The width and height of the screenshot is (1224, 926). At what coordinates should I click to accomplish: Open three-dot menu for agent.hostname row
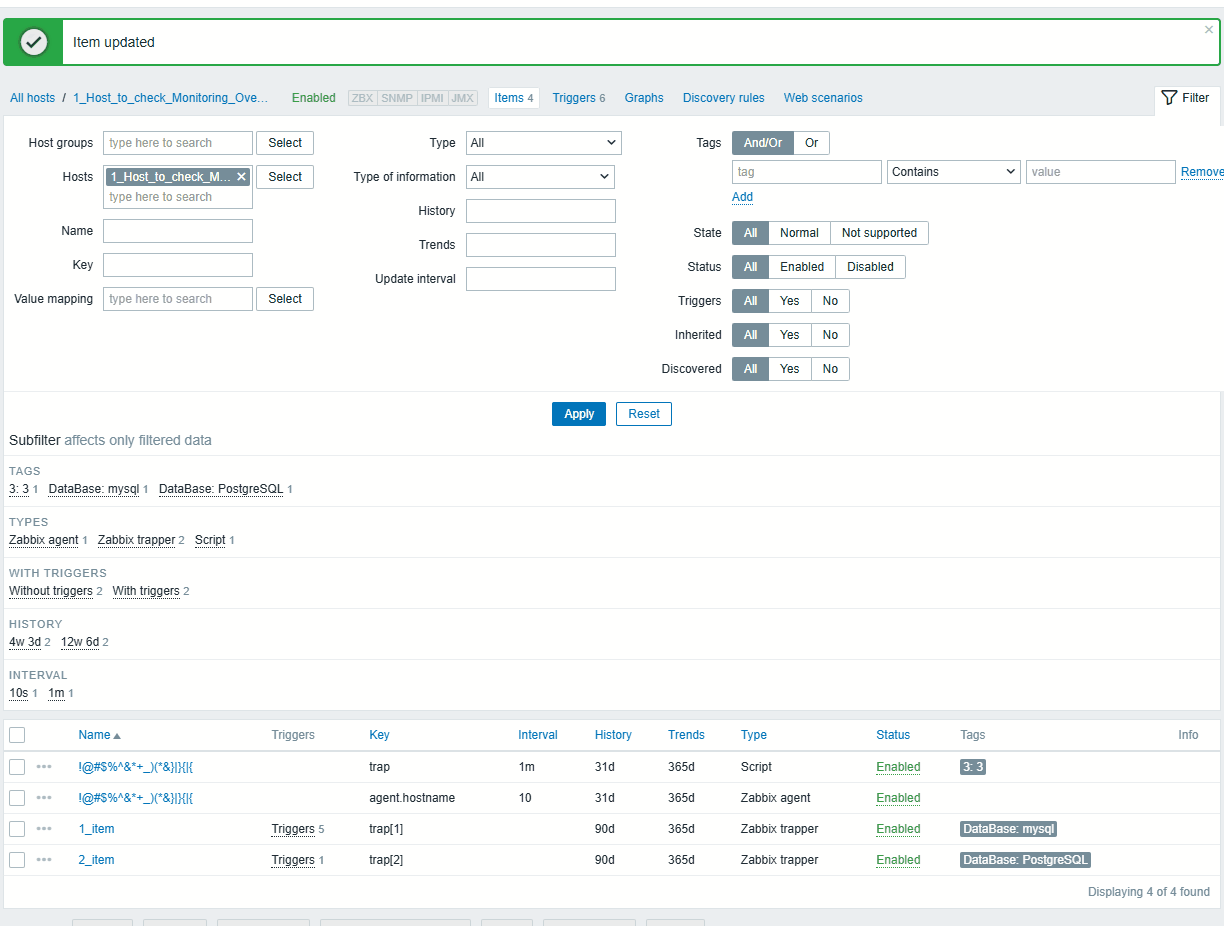(x=44, y=798)
